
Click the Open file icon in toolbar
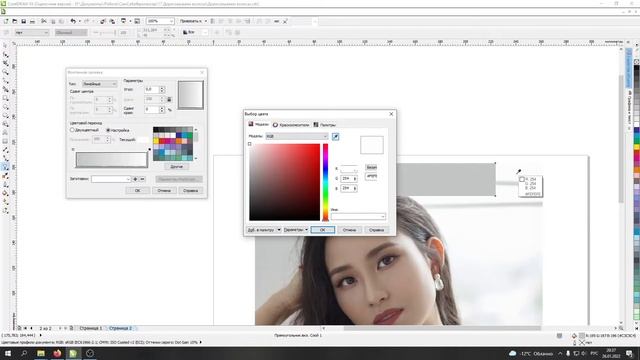(x=15, y=21)
